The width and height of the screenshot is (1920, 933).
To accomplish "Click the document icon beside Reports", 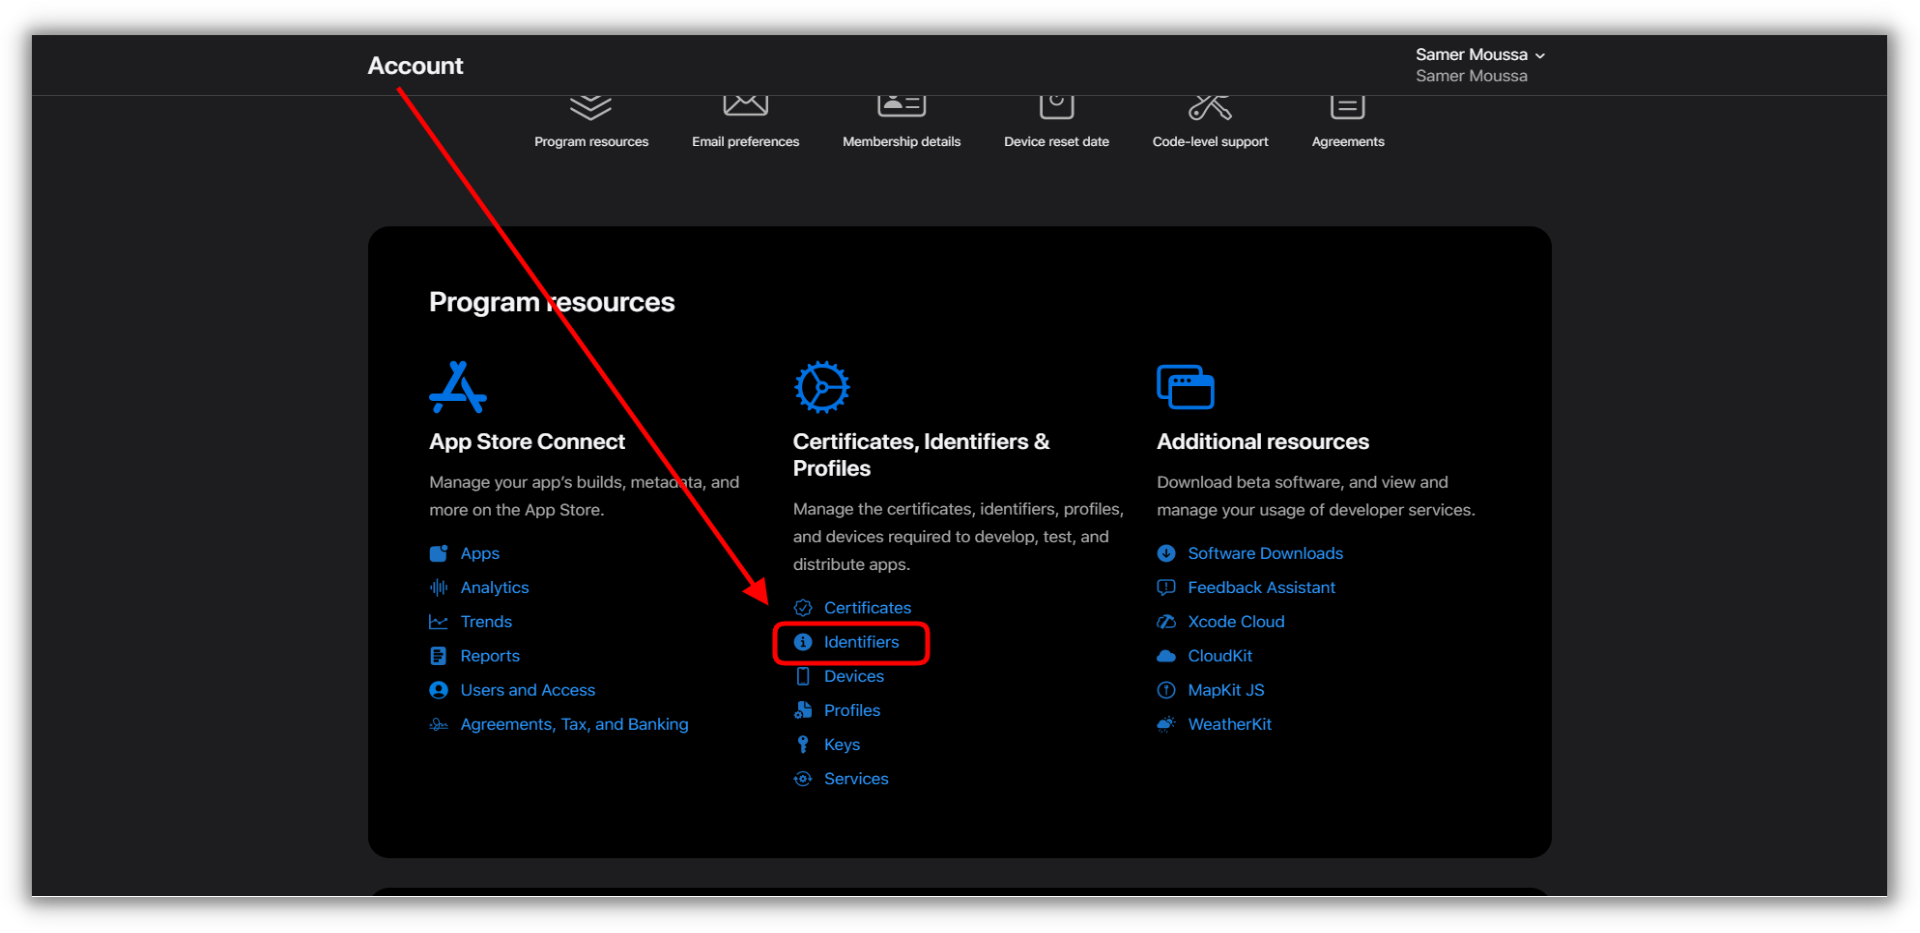I will (438, 656).
